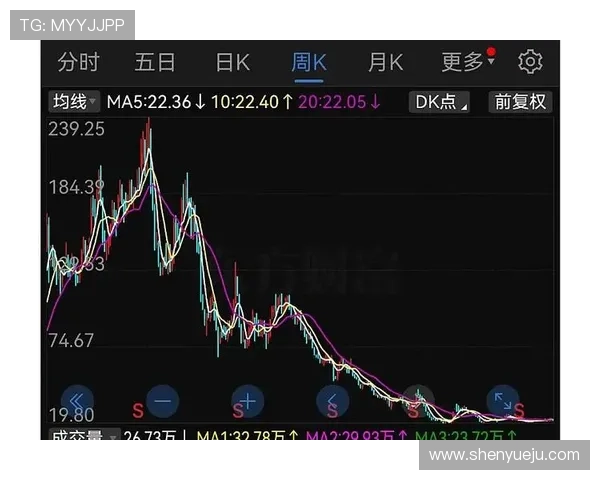The width and height of the screenshot is (600, 480).
Task: Zoom out the chart with minus button
Action: 163,401
